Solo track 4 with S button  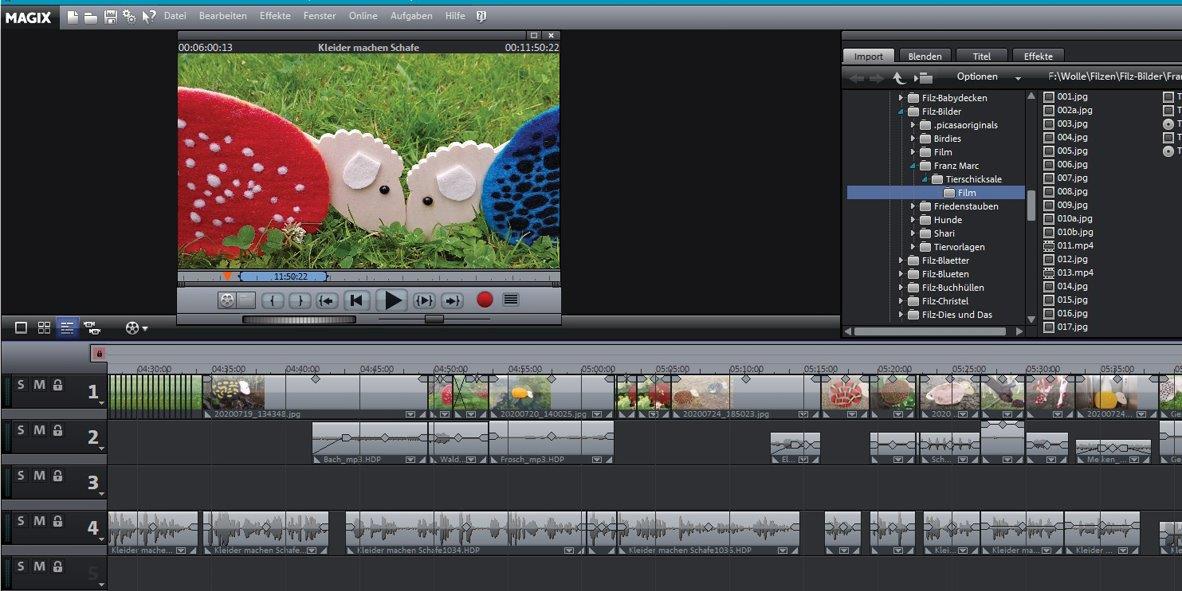[x=21, y=521]
